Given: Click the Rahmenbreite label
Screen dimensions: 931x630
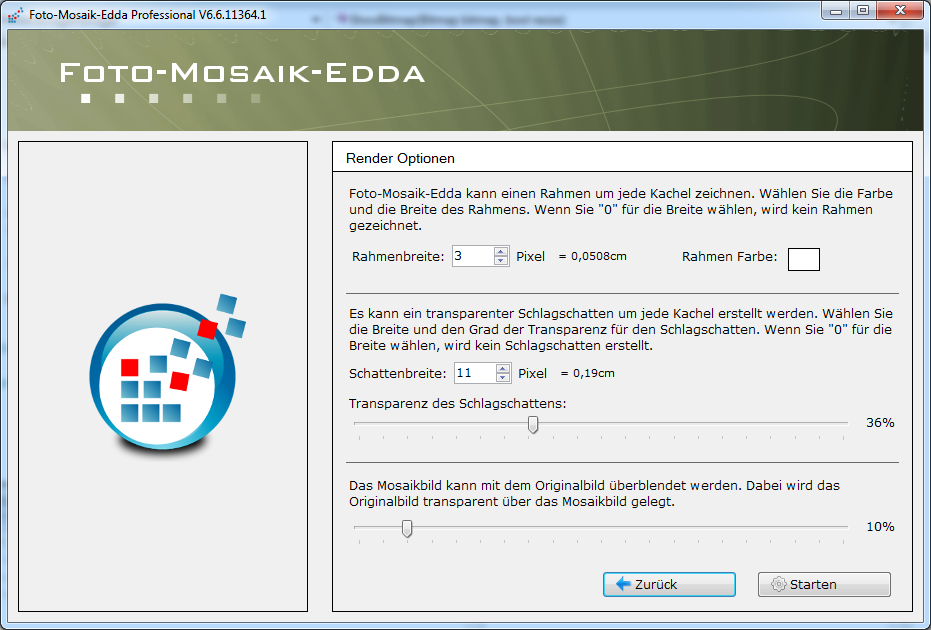Looking at the screenshot, I should pos(398,257).
